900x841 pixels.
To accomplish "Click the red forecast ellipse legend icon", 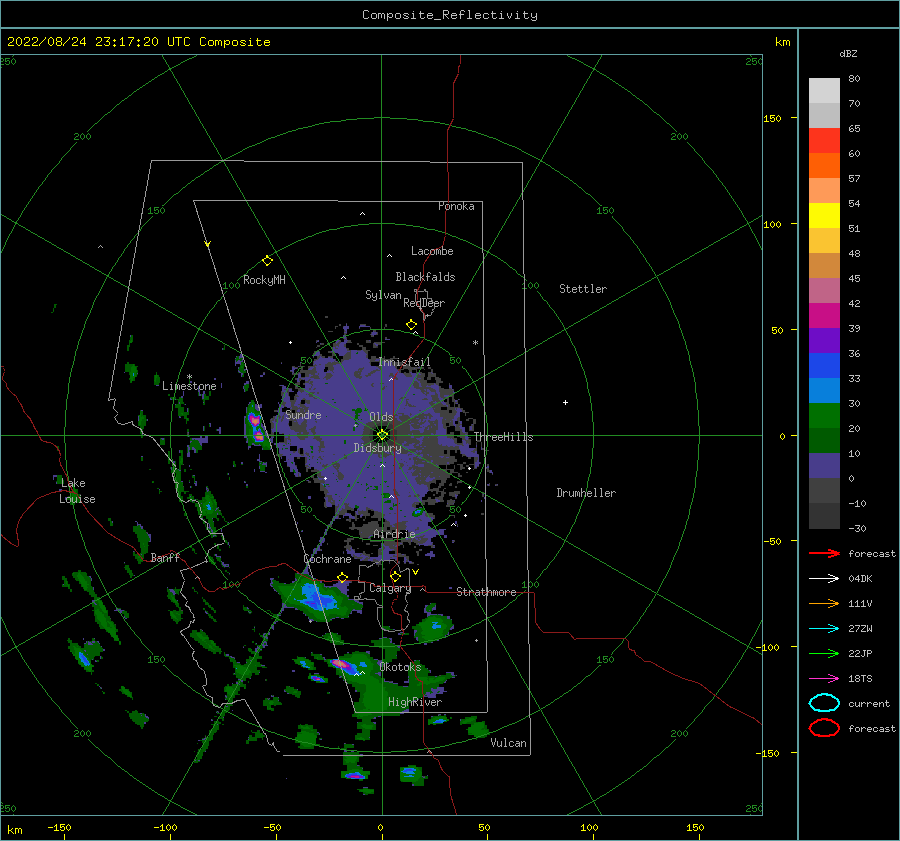I will tap(824, 728).
